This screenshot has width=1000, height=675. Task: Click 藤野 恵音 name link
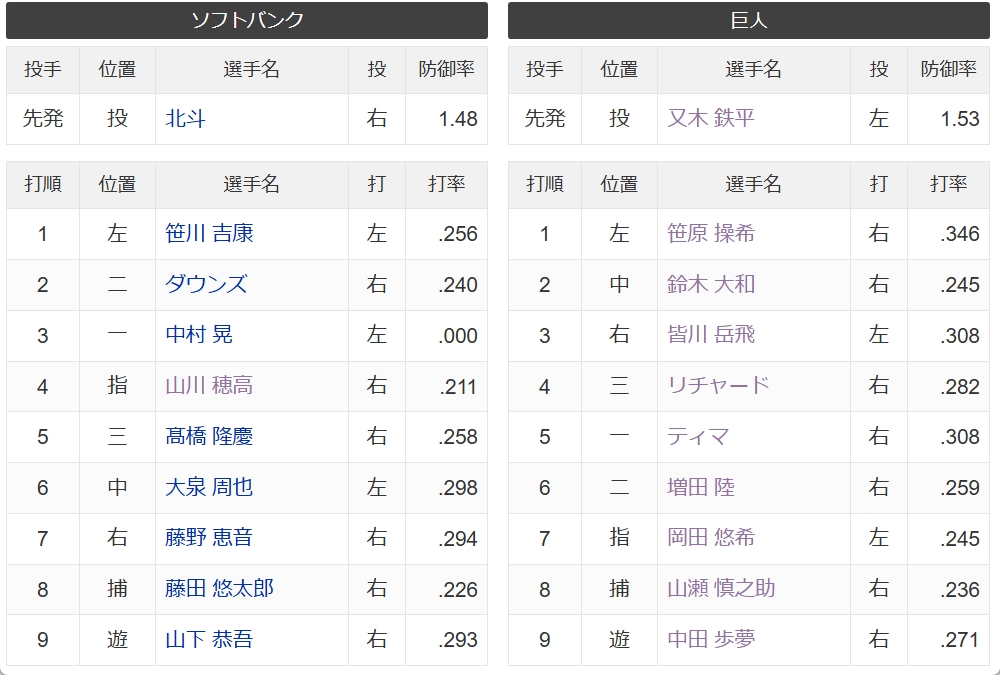click(x=209, y=538)
